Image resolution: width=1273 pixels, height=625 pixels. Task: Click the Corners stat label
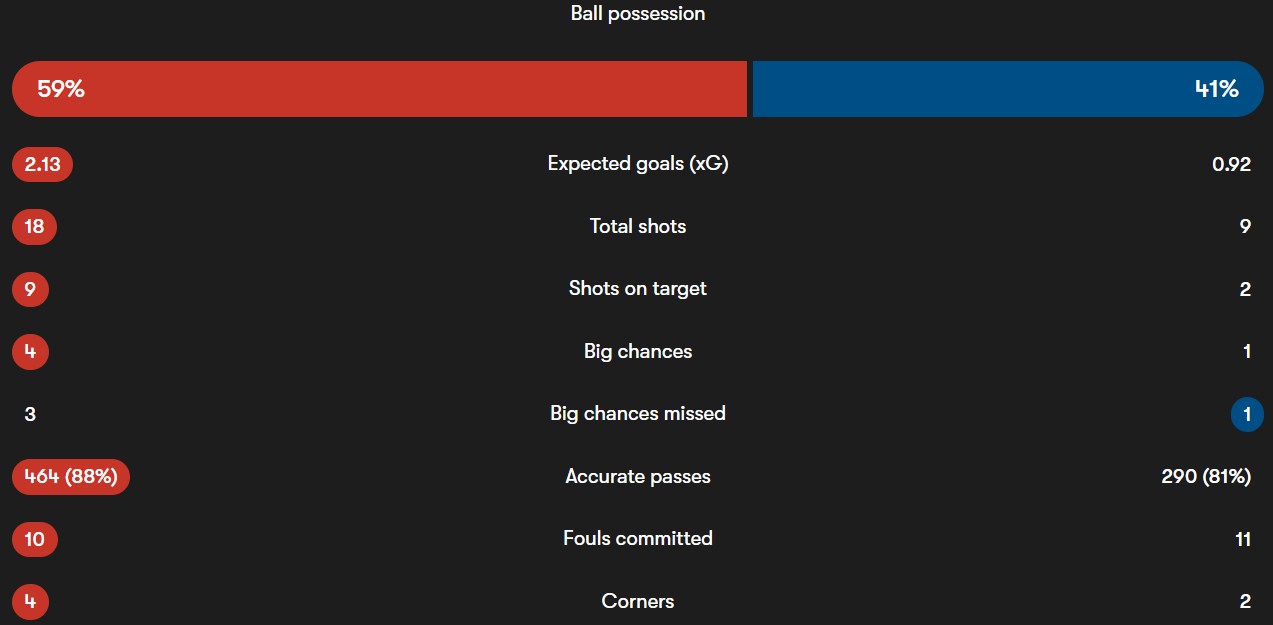point(638,601)
